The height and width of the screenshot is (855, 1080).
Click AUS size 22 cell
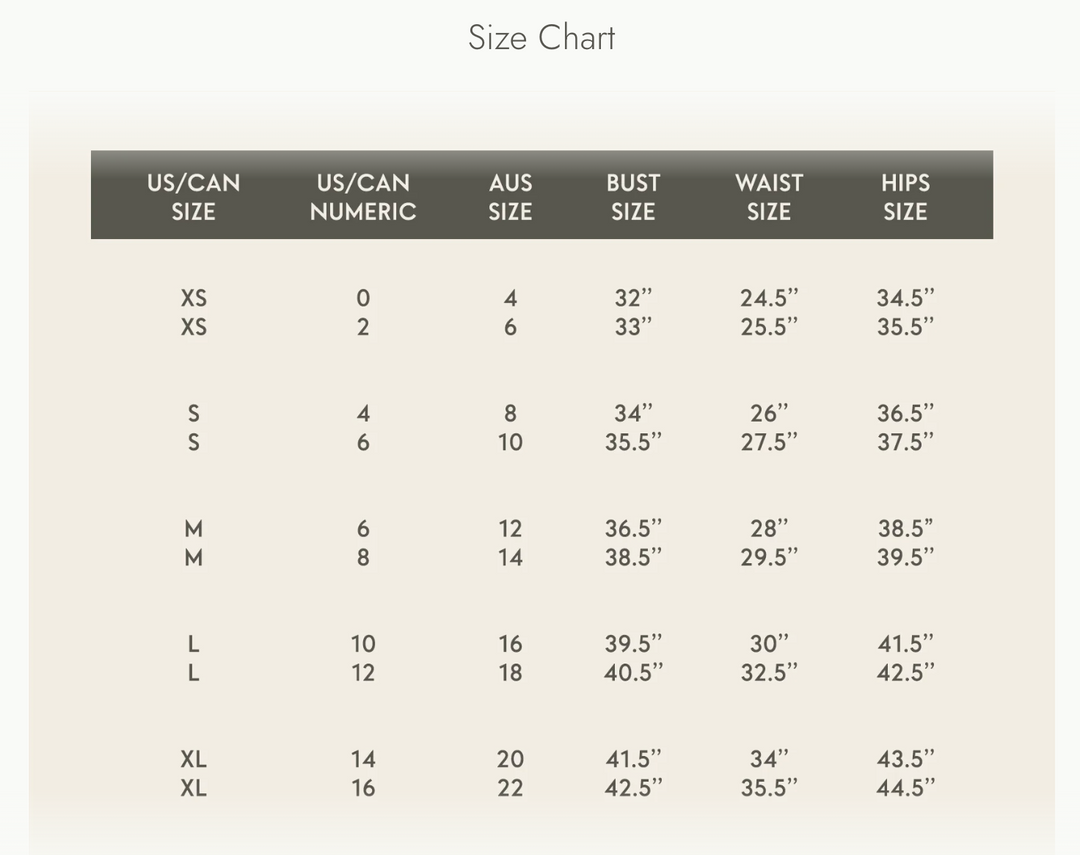pyautogui.click(x=510, y=787)
